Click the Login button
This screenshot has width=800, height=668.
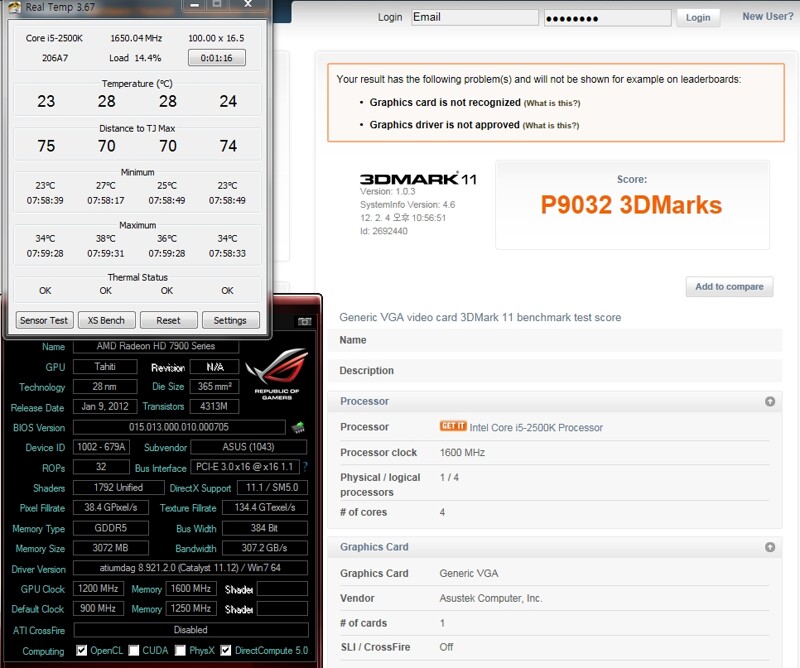(698, 17)
